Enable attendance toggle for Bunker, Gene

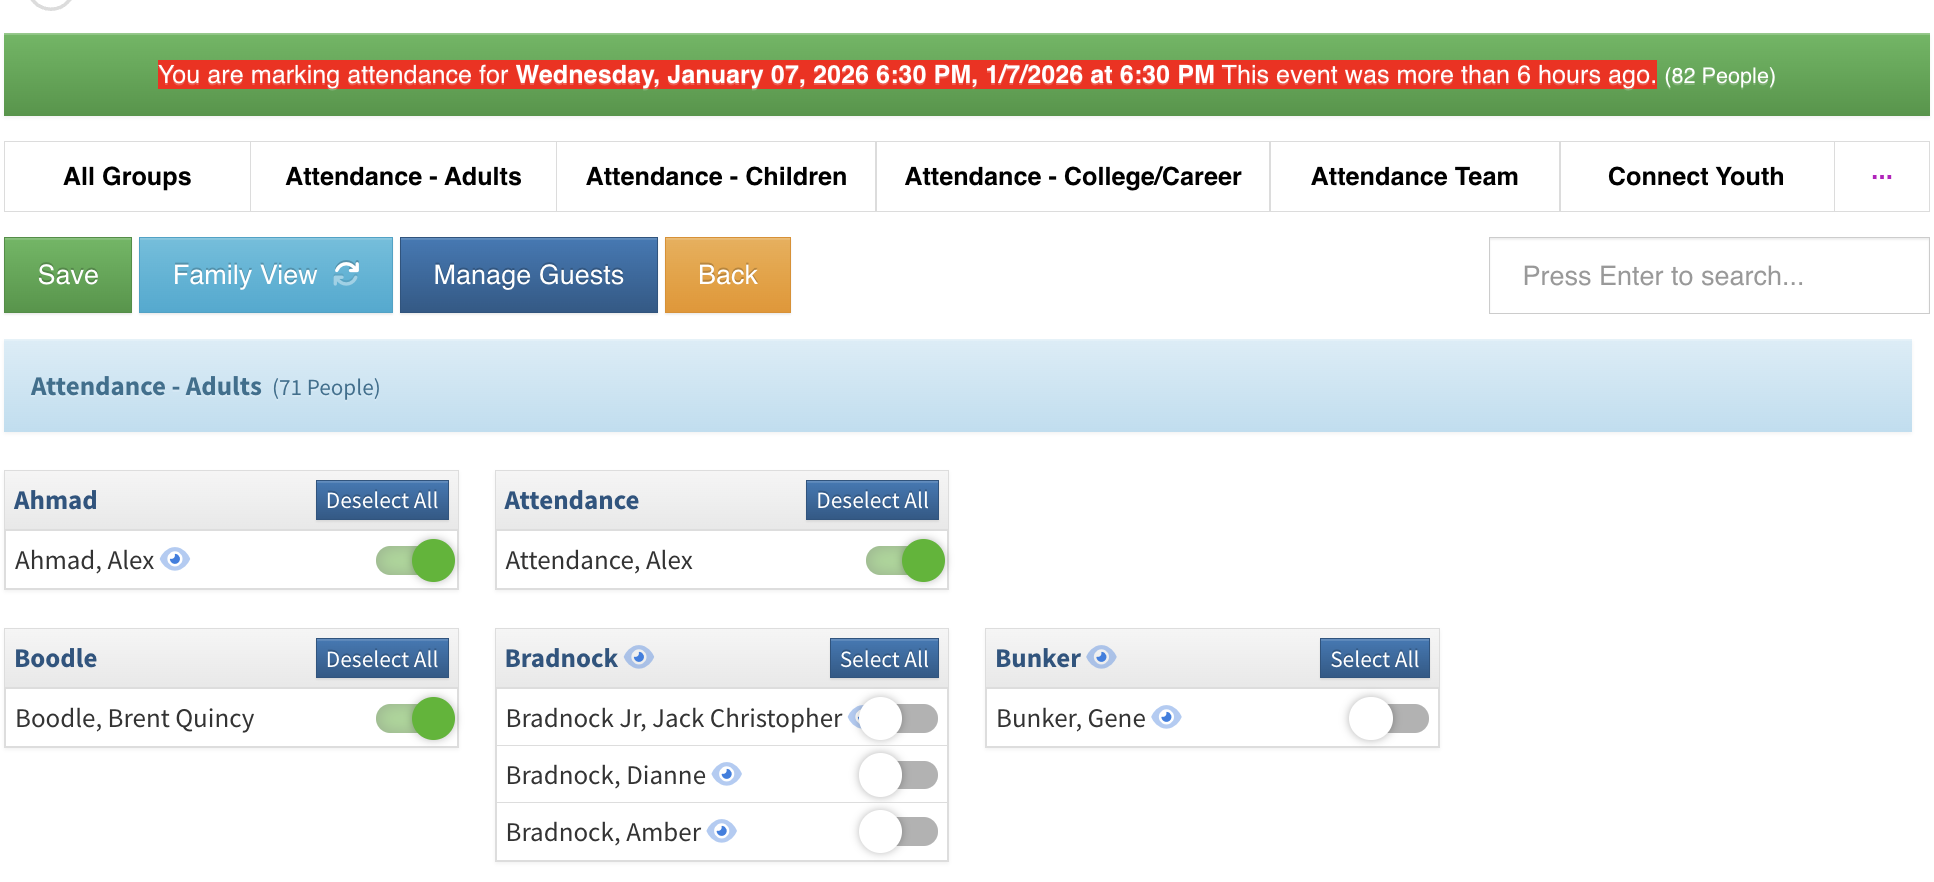coord(1388,718)
